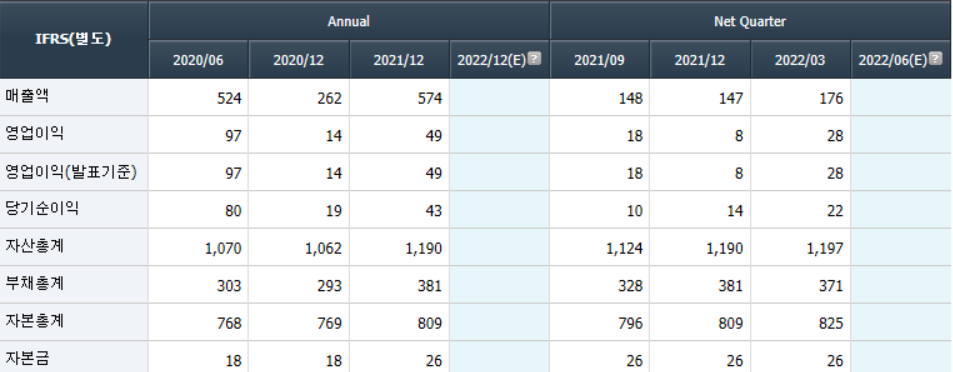Click 영업이익 row value 97 for 2020/06
The height and width of the screenshot is (372, 953).
(233, 136)
